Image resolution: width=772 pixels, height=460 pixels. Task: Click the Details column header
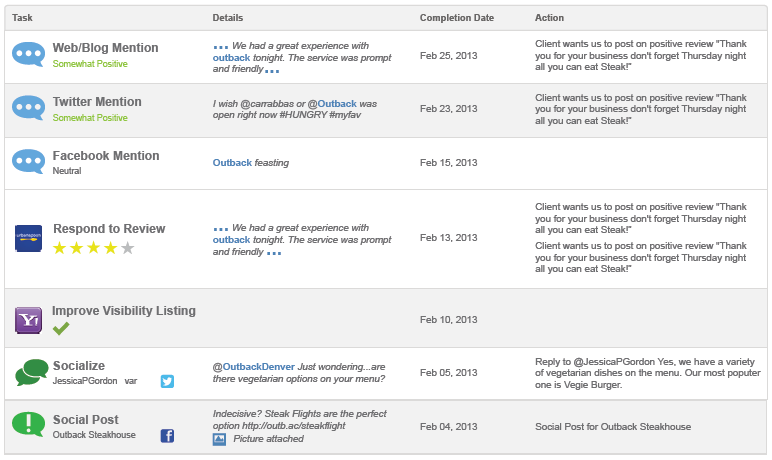(x=228, y=18)
